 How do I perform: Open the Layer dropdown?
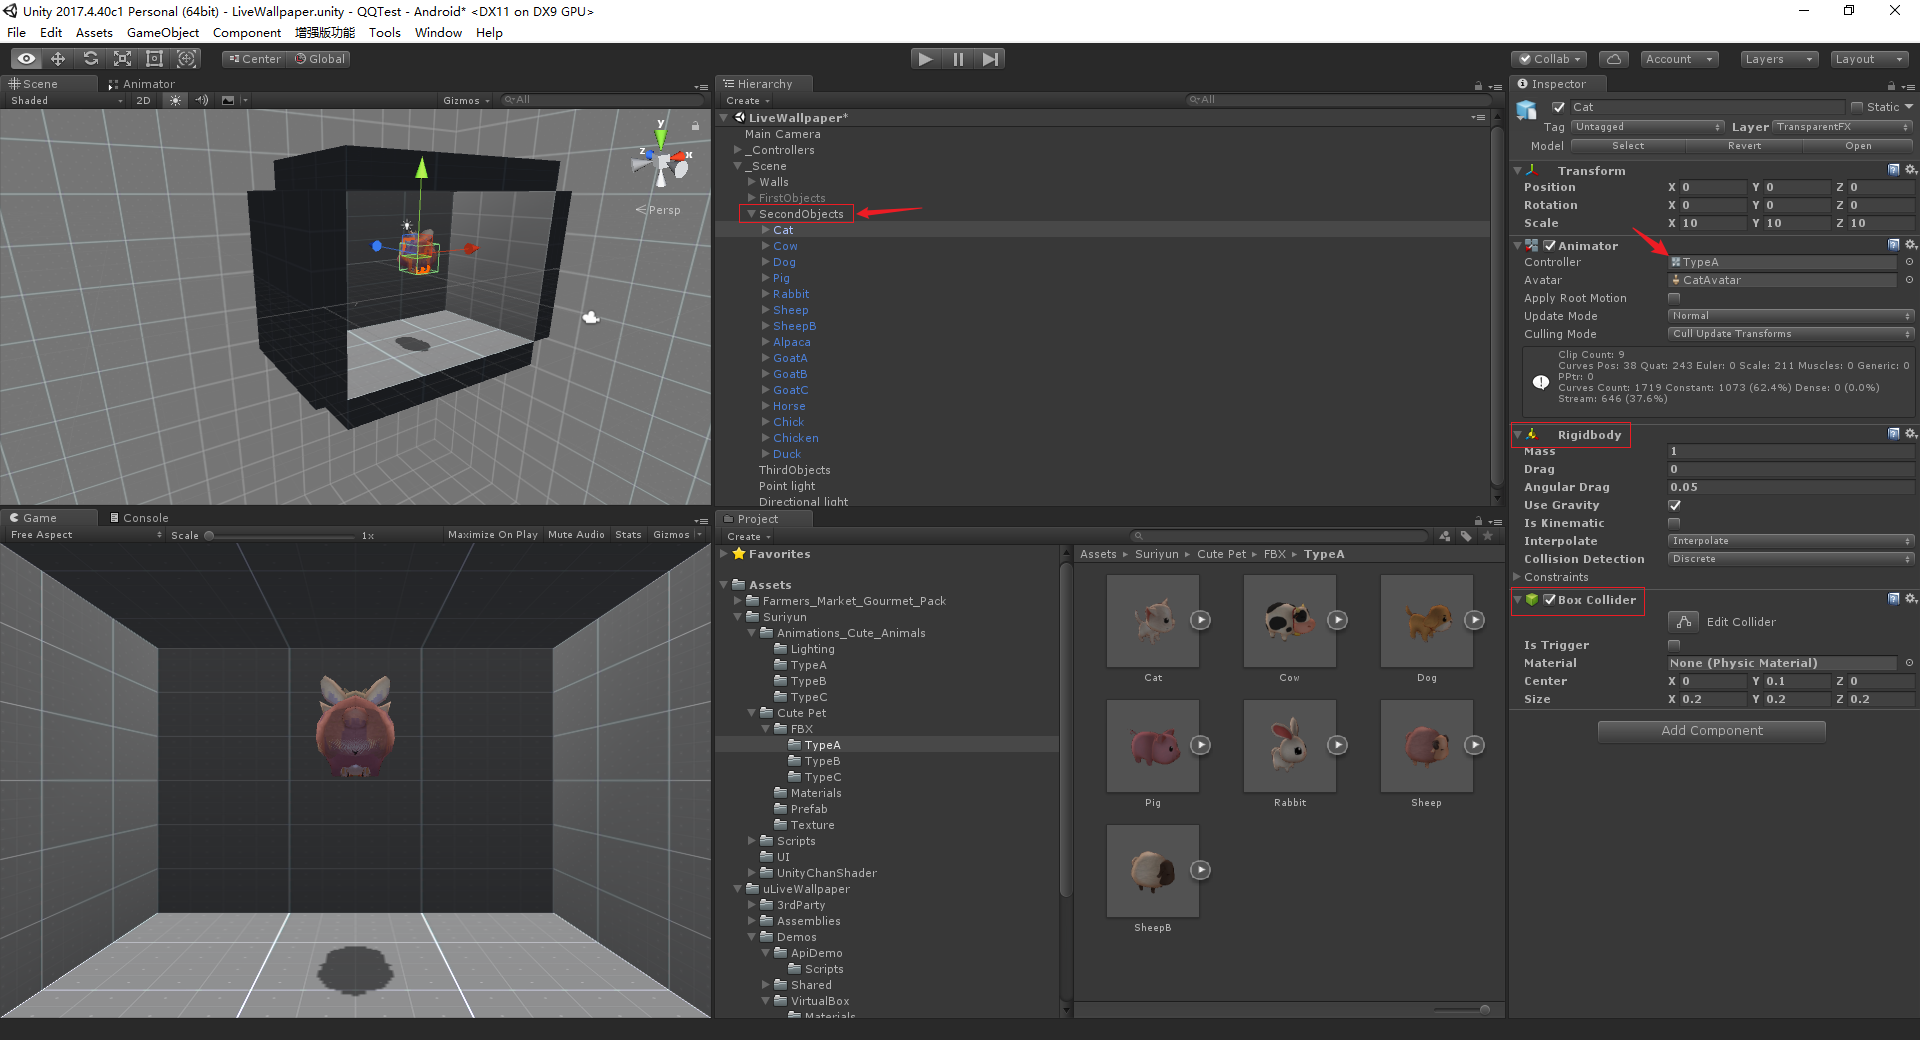click(1843, 127)
